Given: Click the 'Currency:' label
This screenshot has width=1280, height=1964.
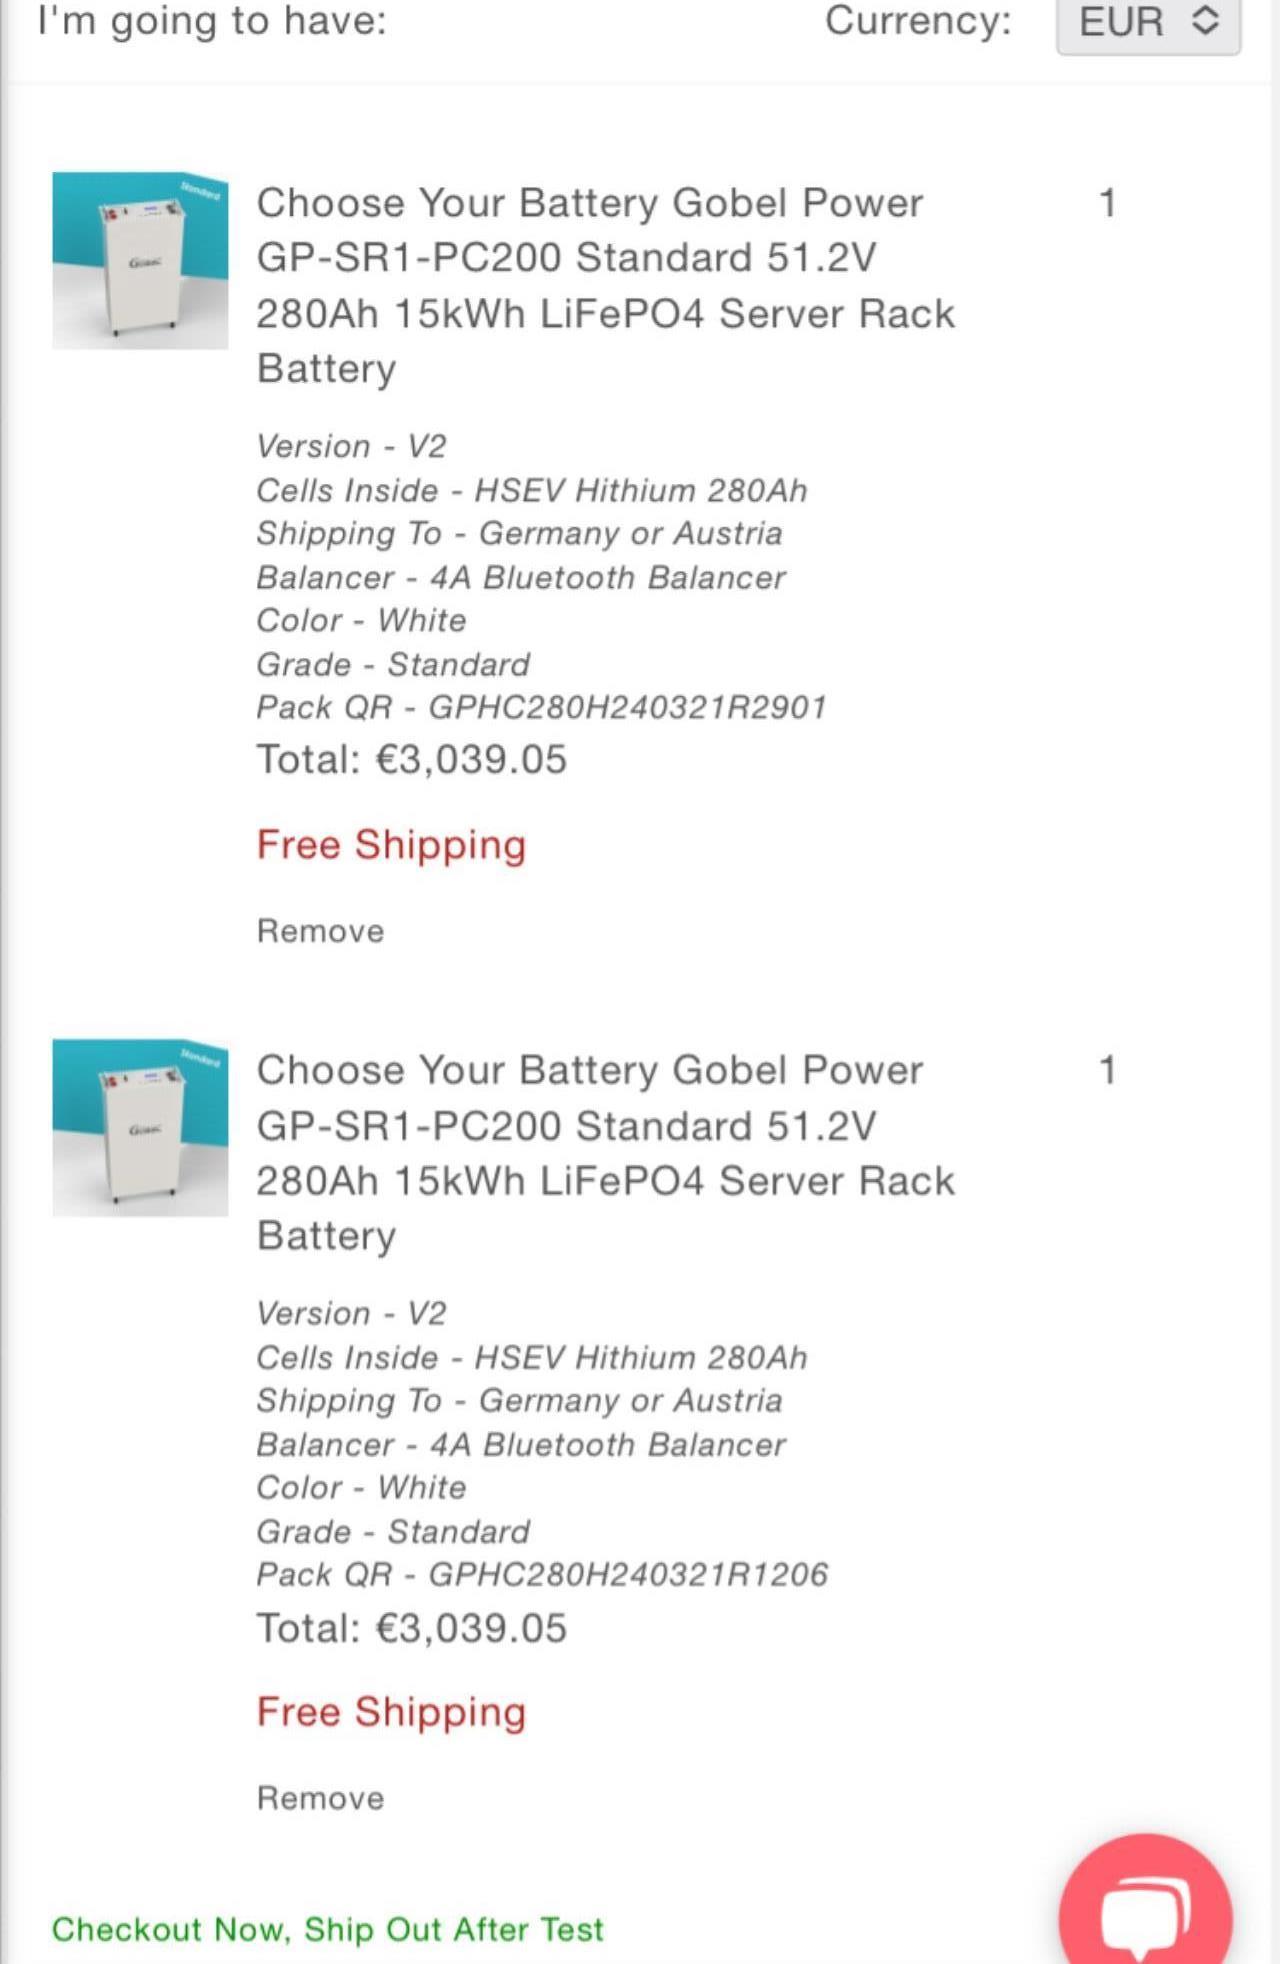Looking at the screenshot, I should coord(918,21).
